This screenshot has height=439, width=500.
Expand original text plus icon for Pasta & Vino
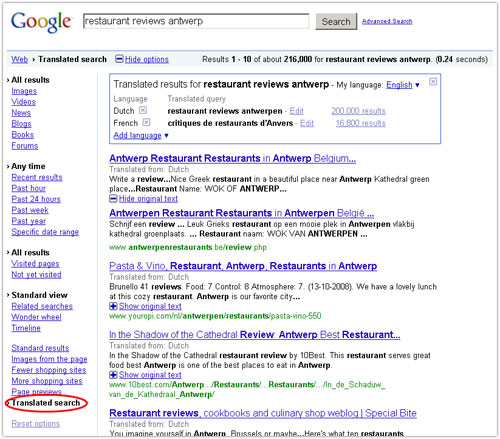[x=113, y=306]
